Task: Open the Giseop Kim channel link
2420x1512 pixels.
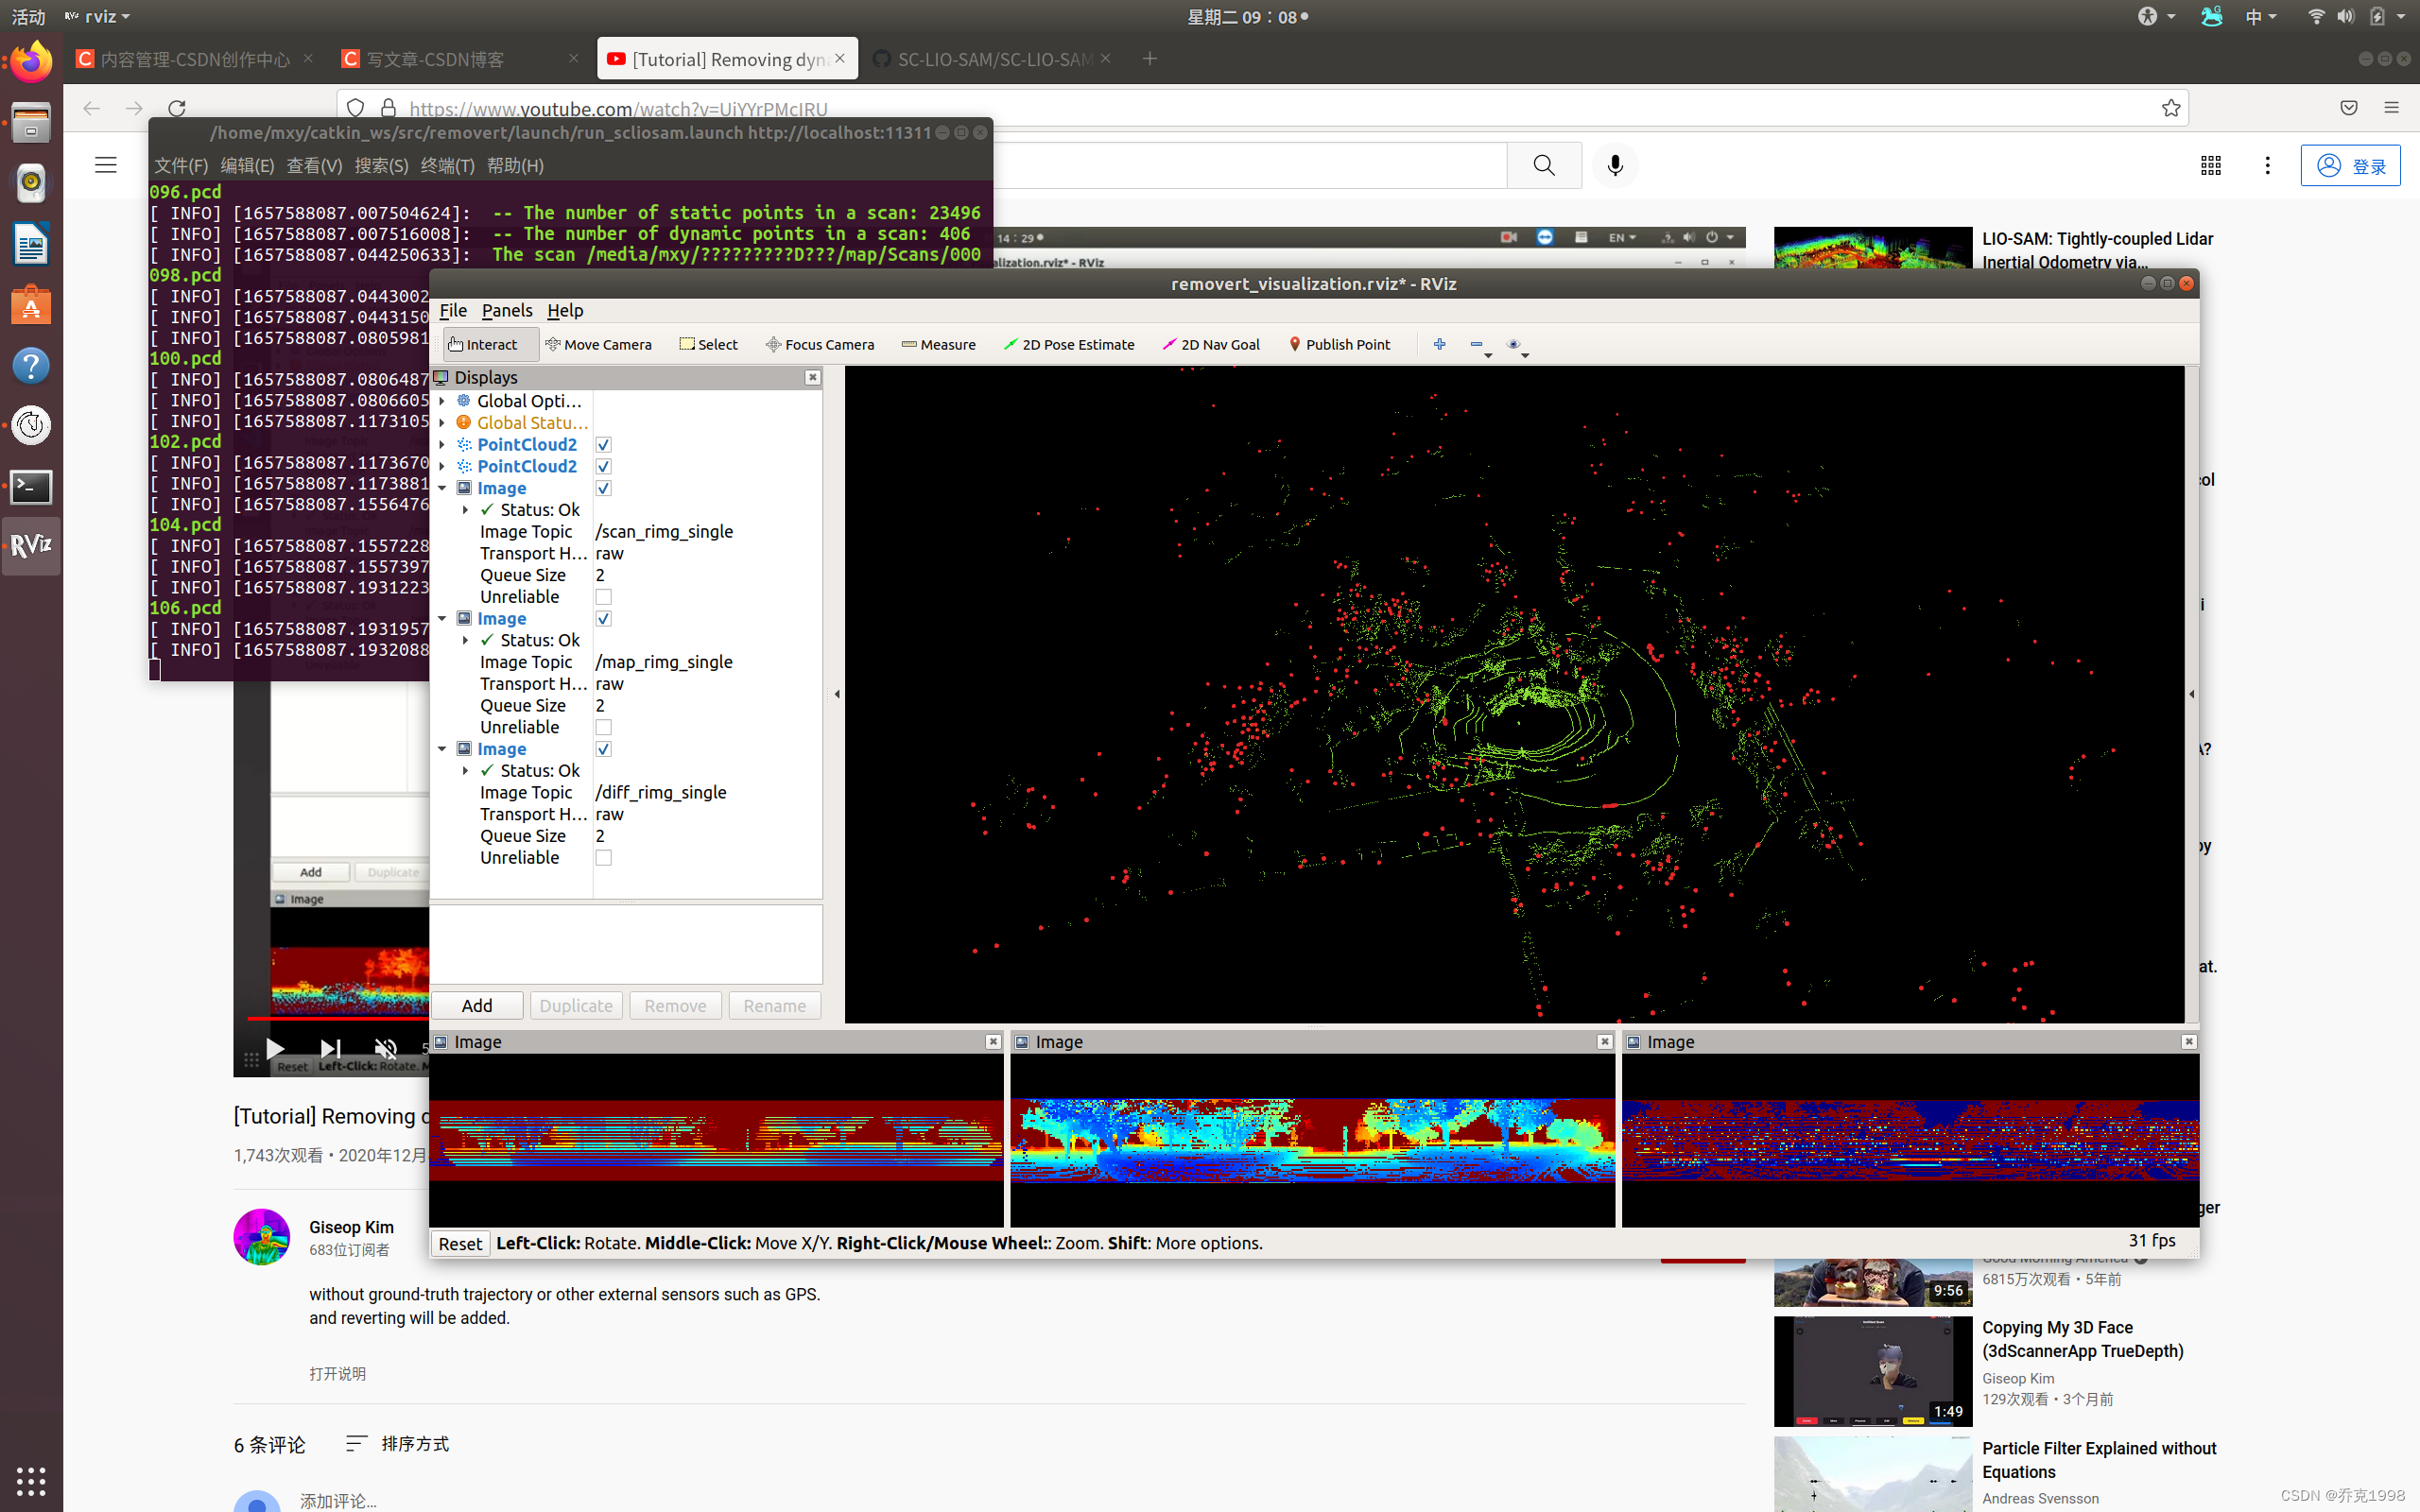Action: tap(351, 1227)
